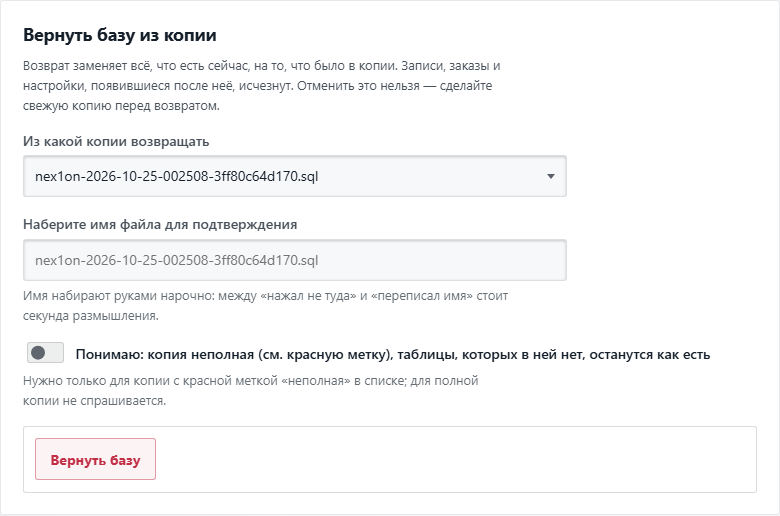Click the warning paragraph about irreversible restore

click(x=262, y=86)
